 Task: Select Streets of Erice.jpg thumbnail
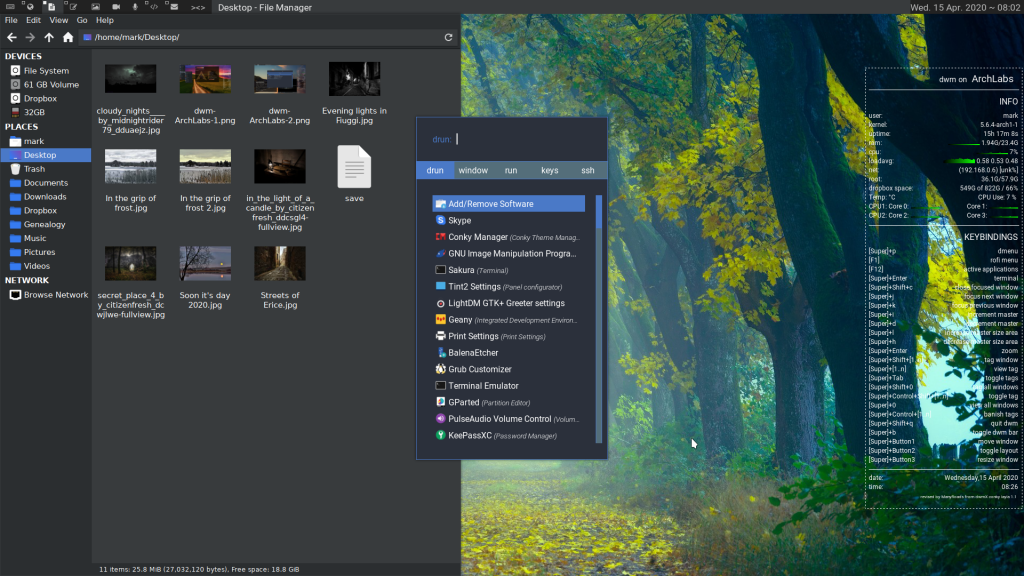click(x=280, y=263)
